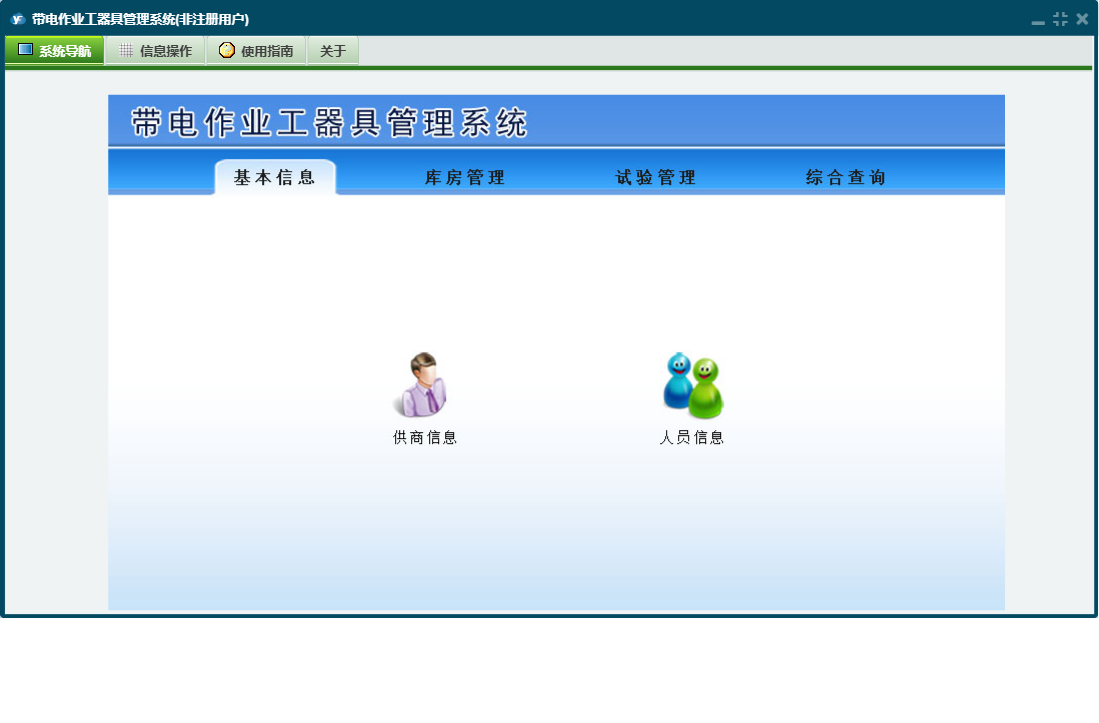Select the 试验管理 navigation tab
This screenshot has height=723, width=1099.
(x=655, y=177)
